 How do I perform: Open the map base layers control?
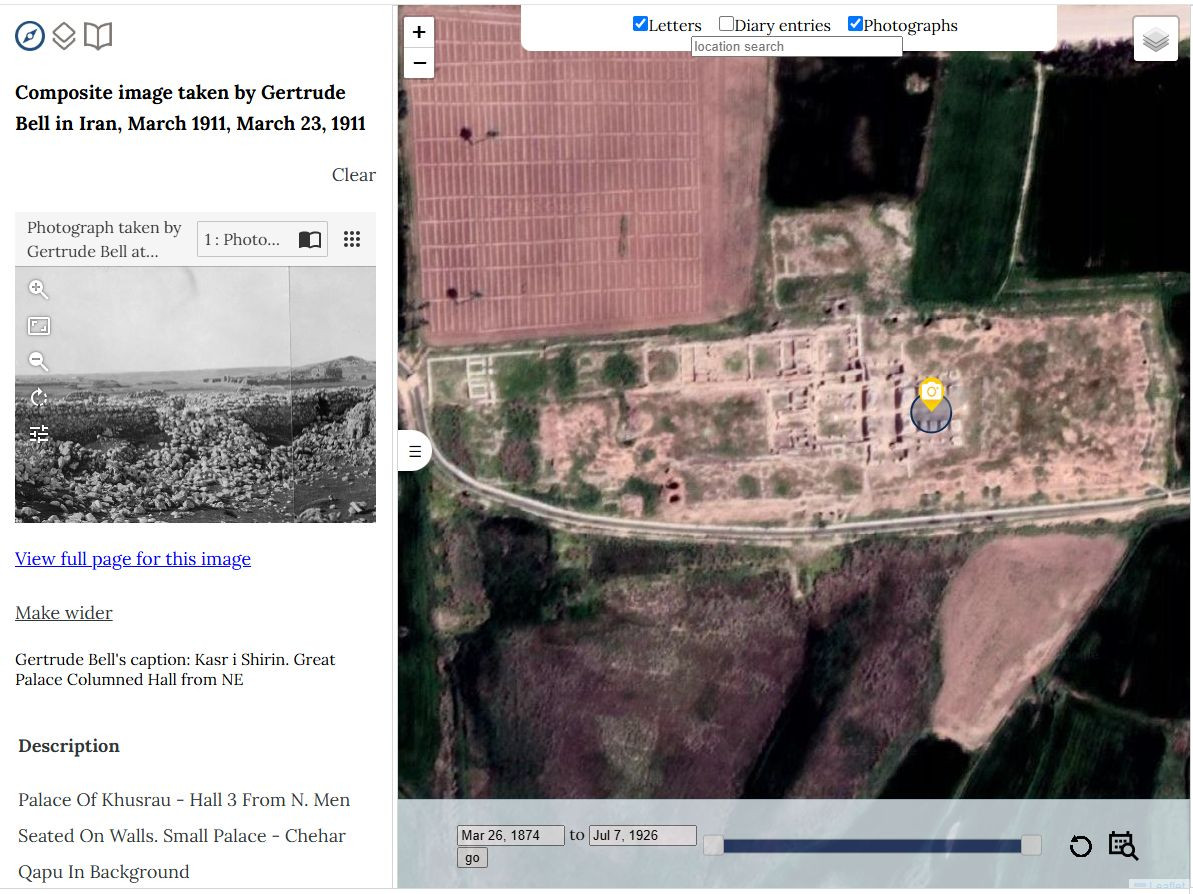point(1156,39)
